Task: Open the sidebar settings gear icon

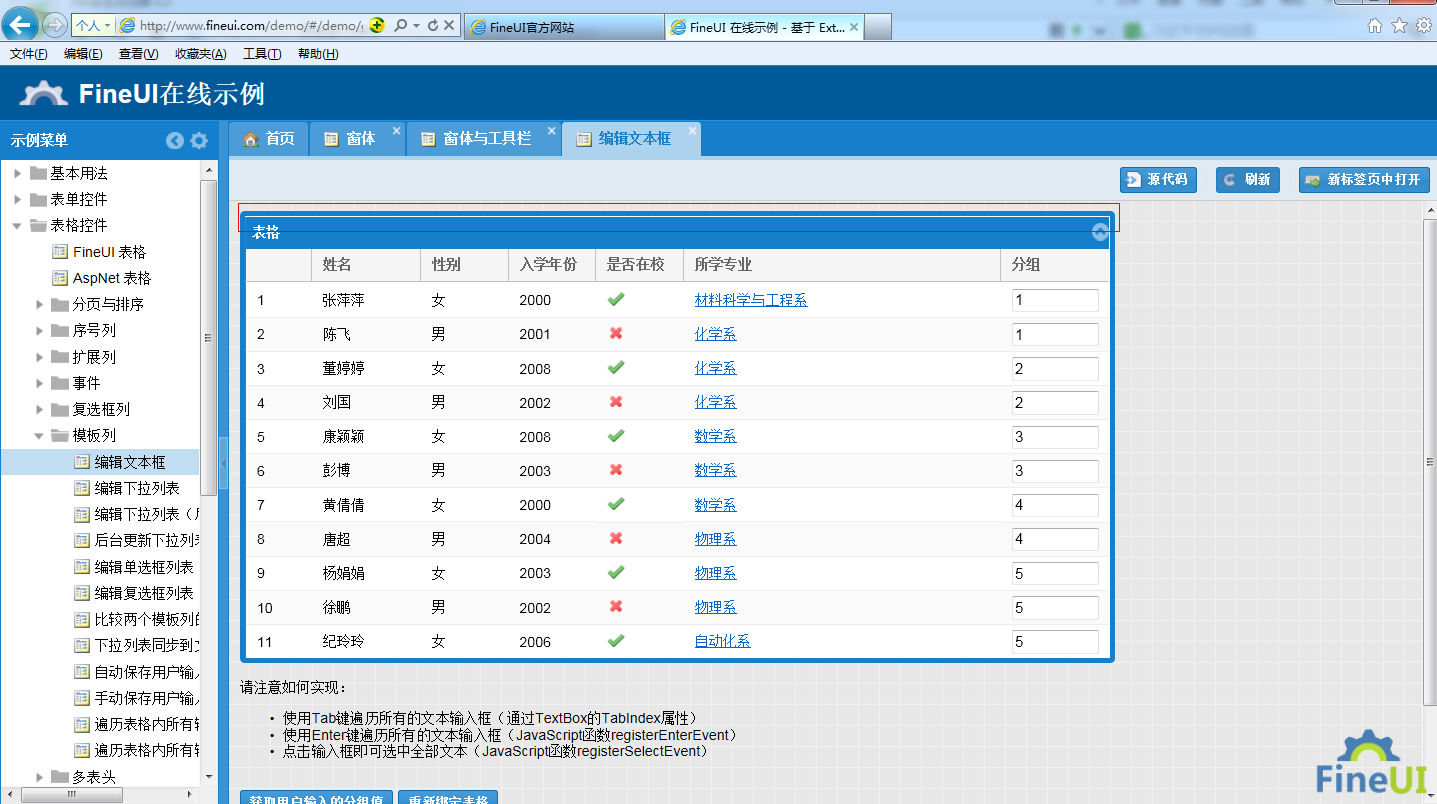Action: pos(199,141)
